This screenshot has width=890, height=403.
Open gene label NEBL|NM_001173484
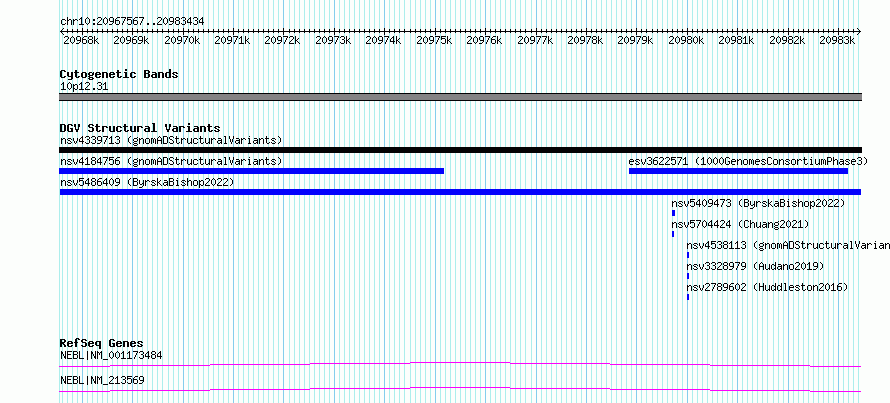pyautogui.click(x=111, y=356)
